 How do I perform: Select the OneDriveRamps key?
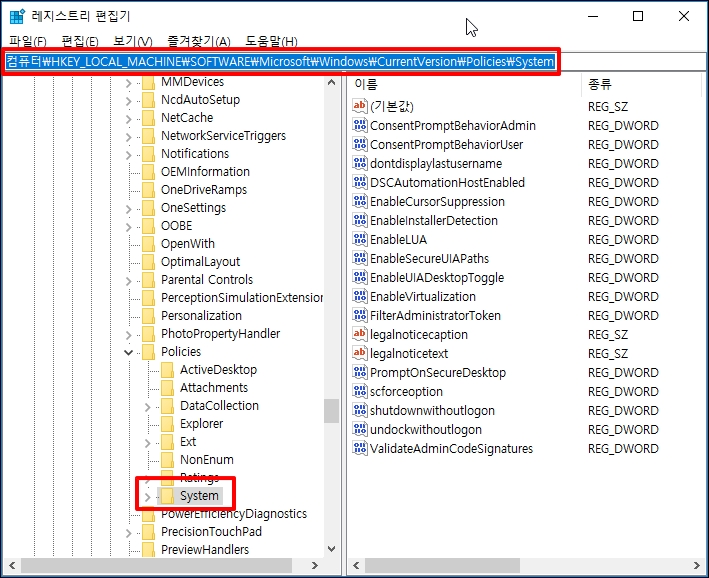coord(204,190)
